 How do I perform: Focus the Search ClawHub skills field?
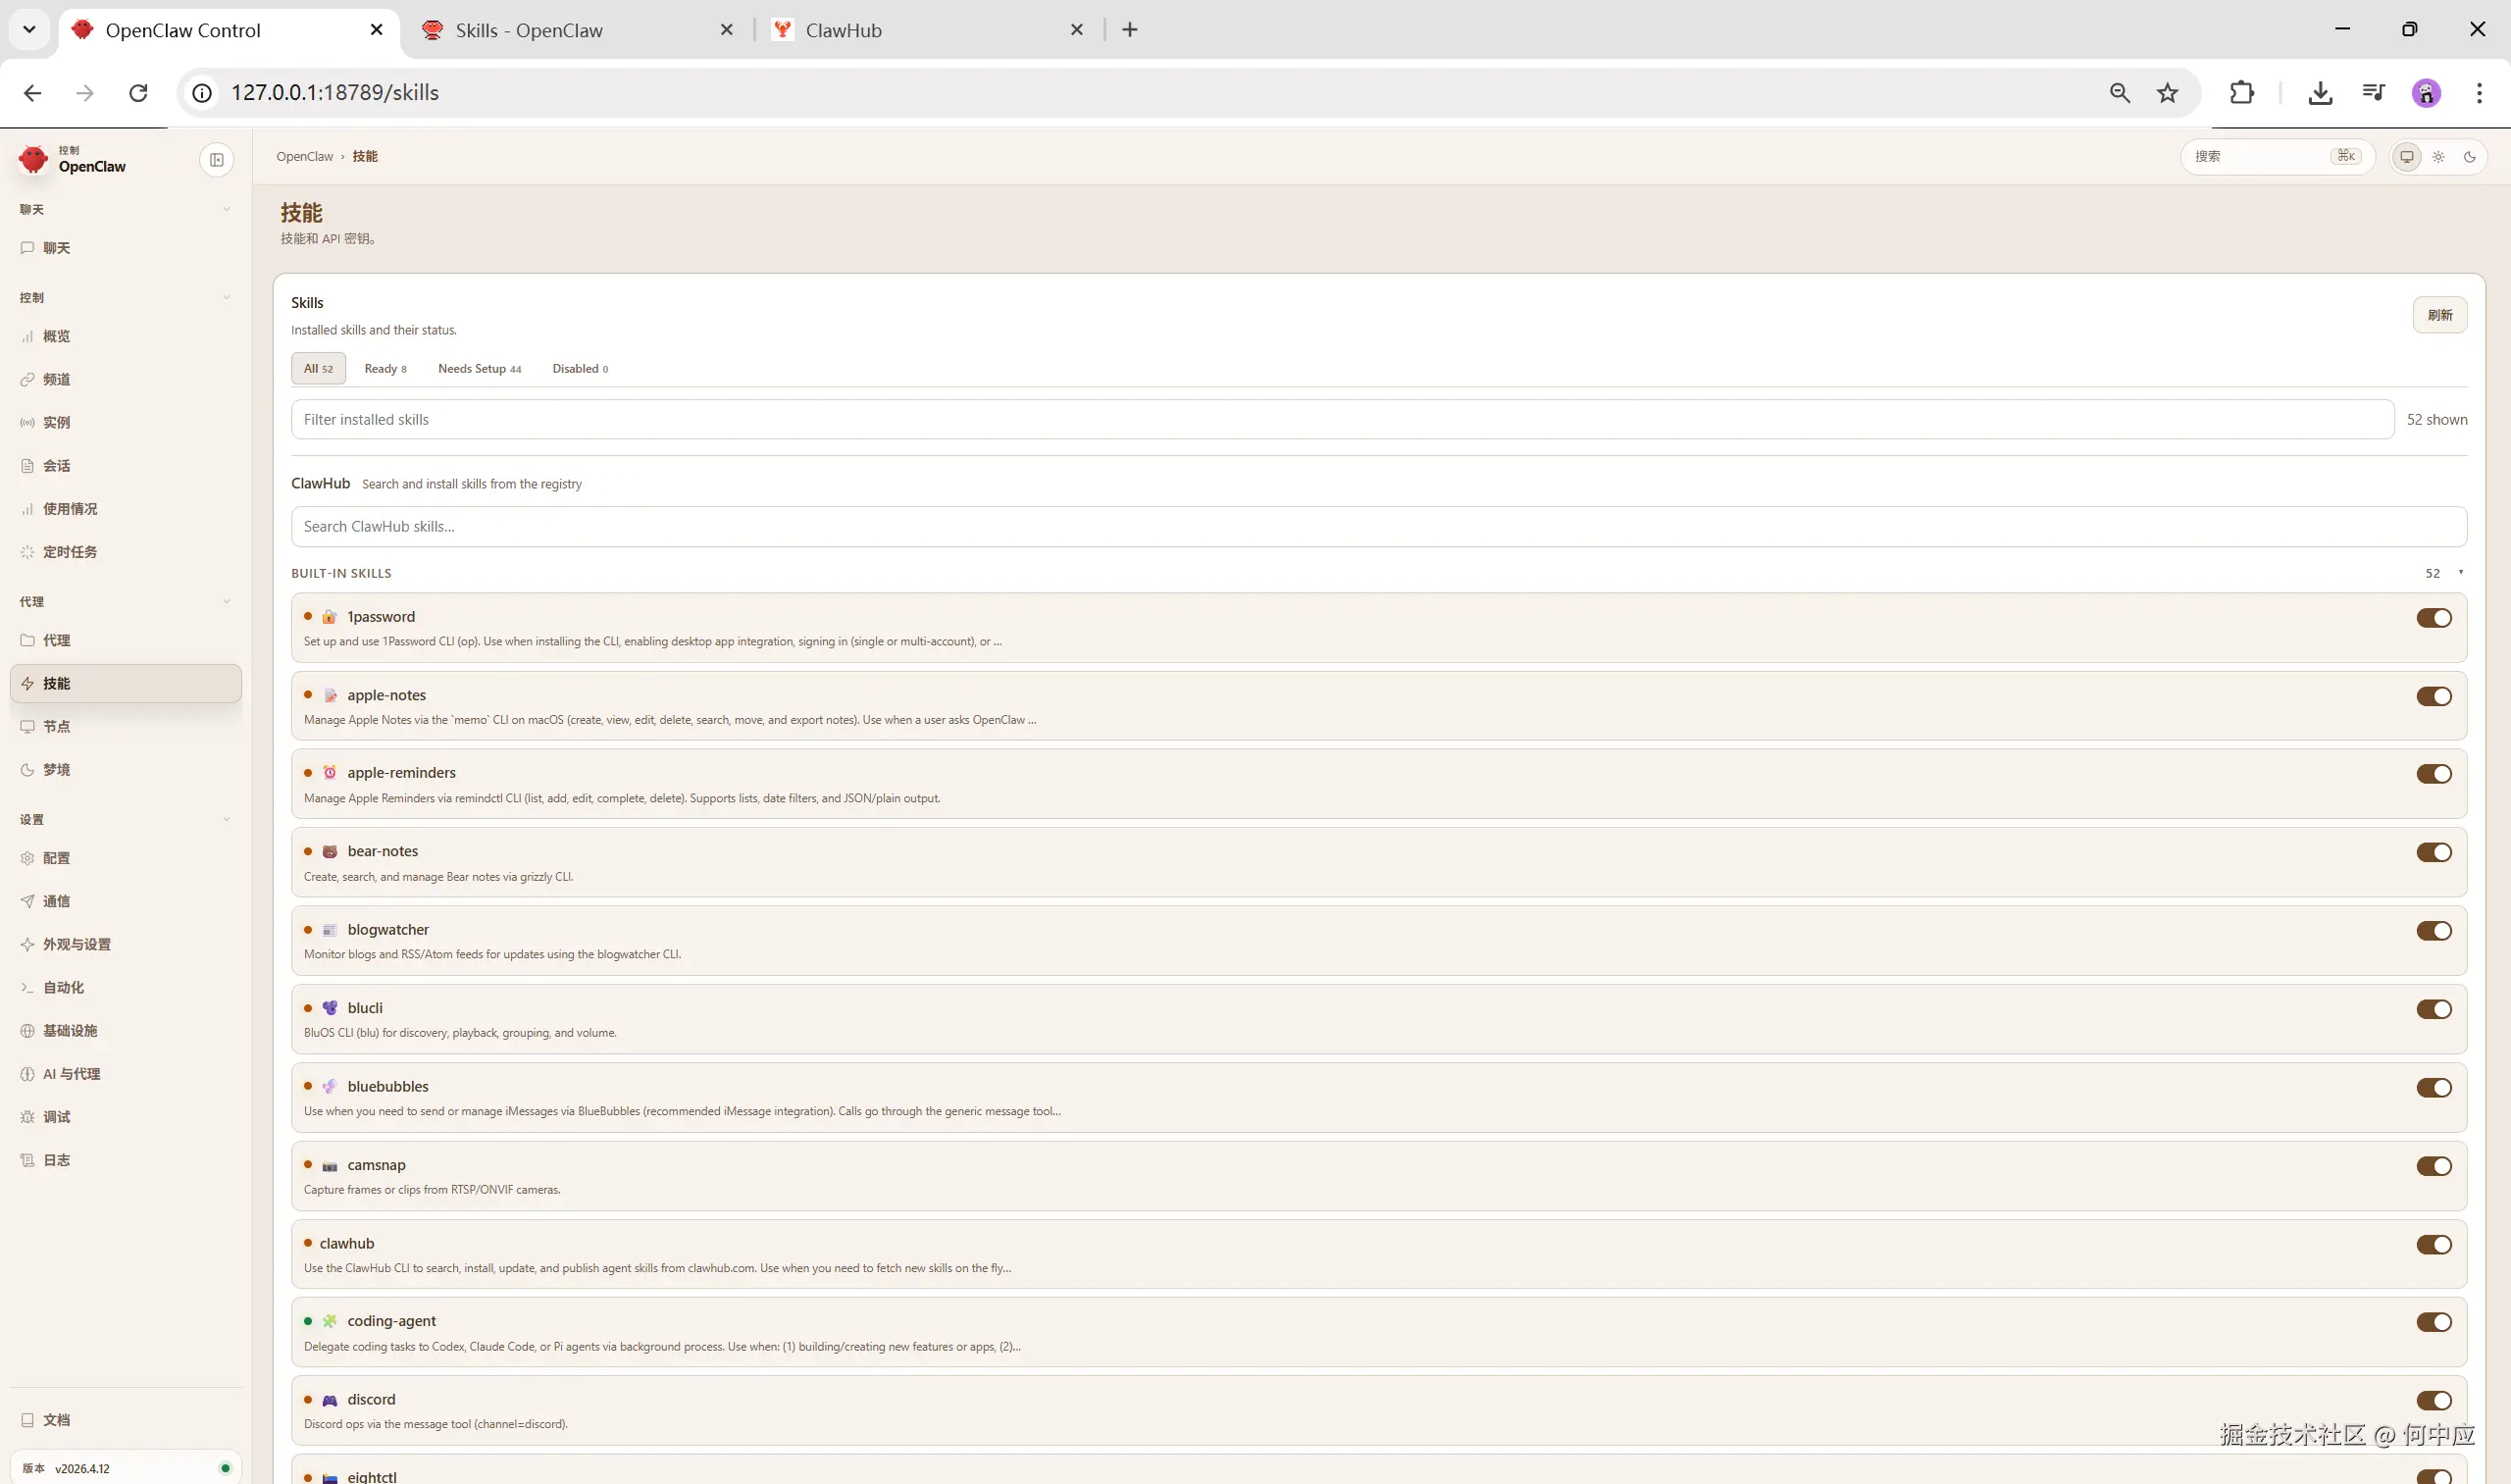tap(1378, 527)
